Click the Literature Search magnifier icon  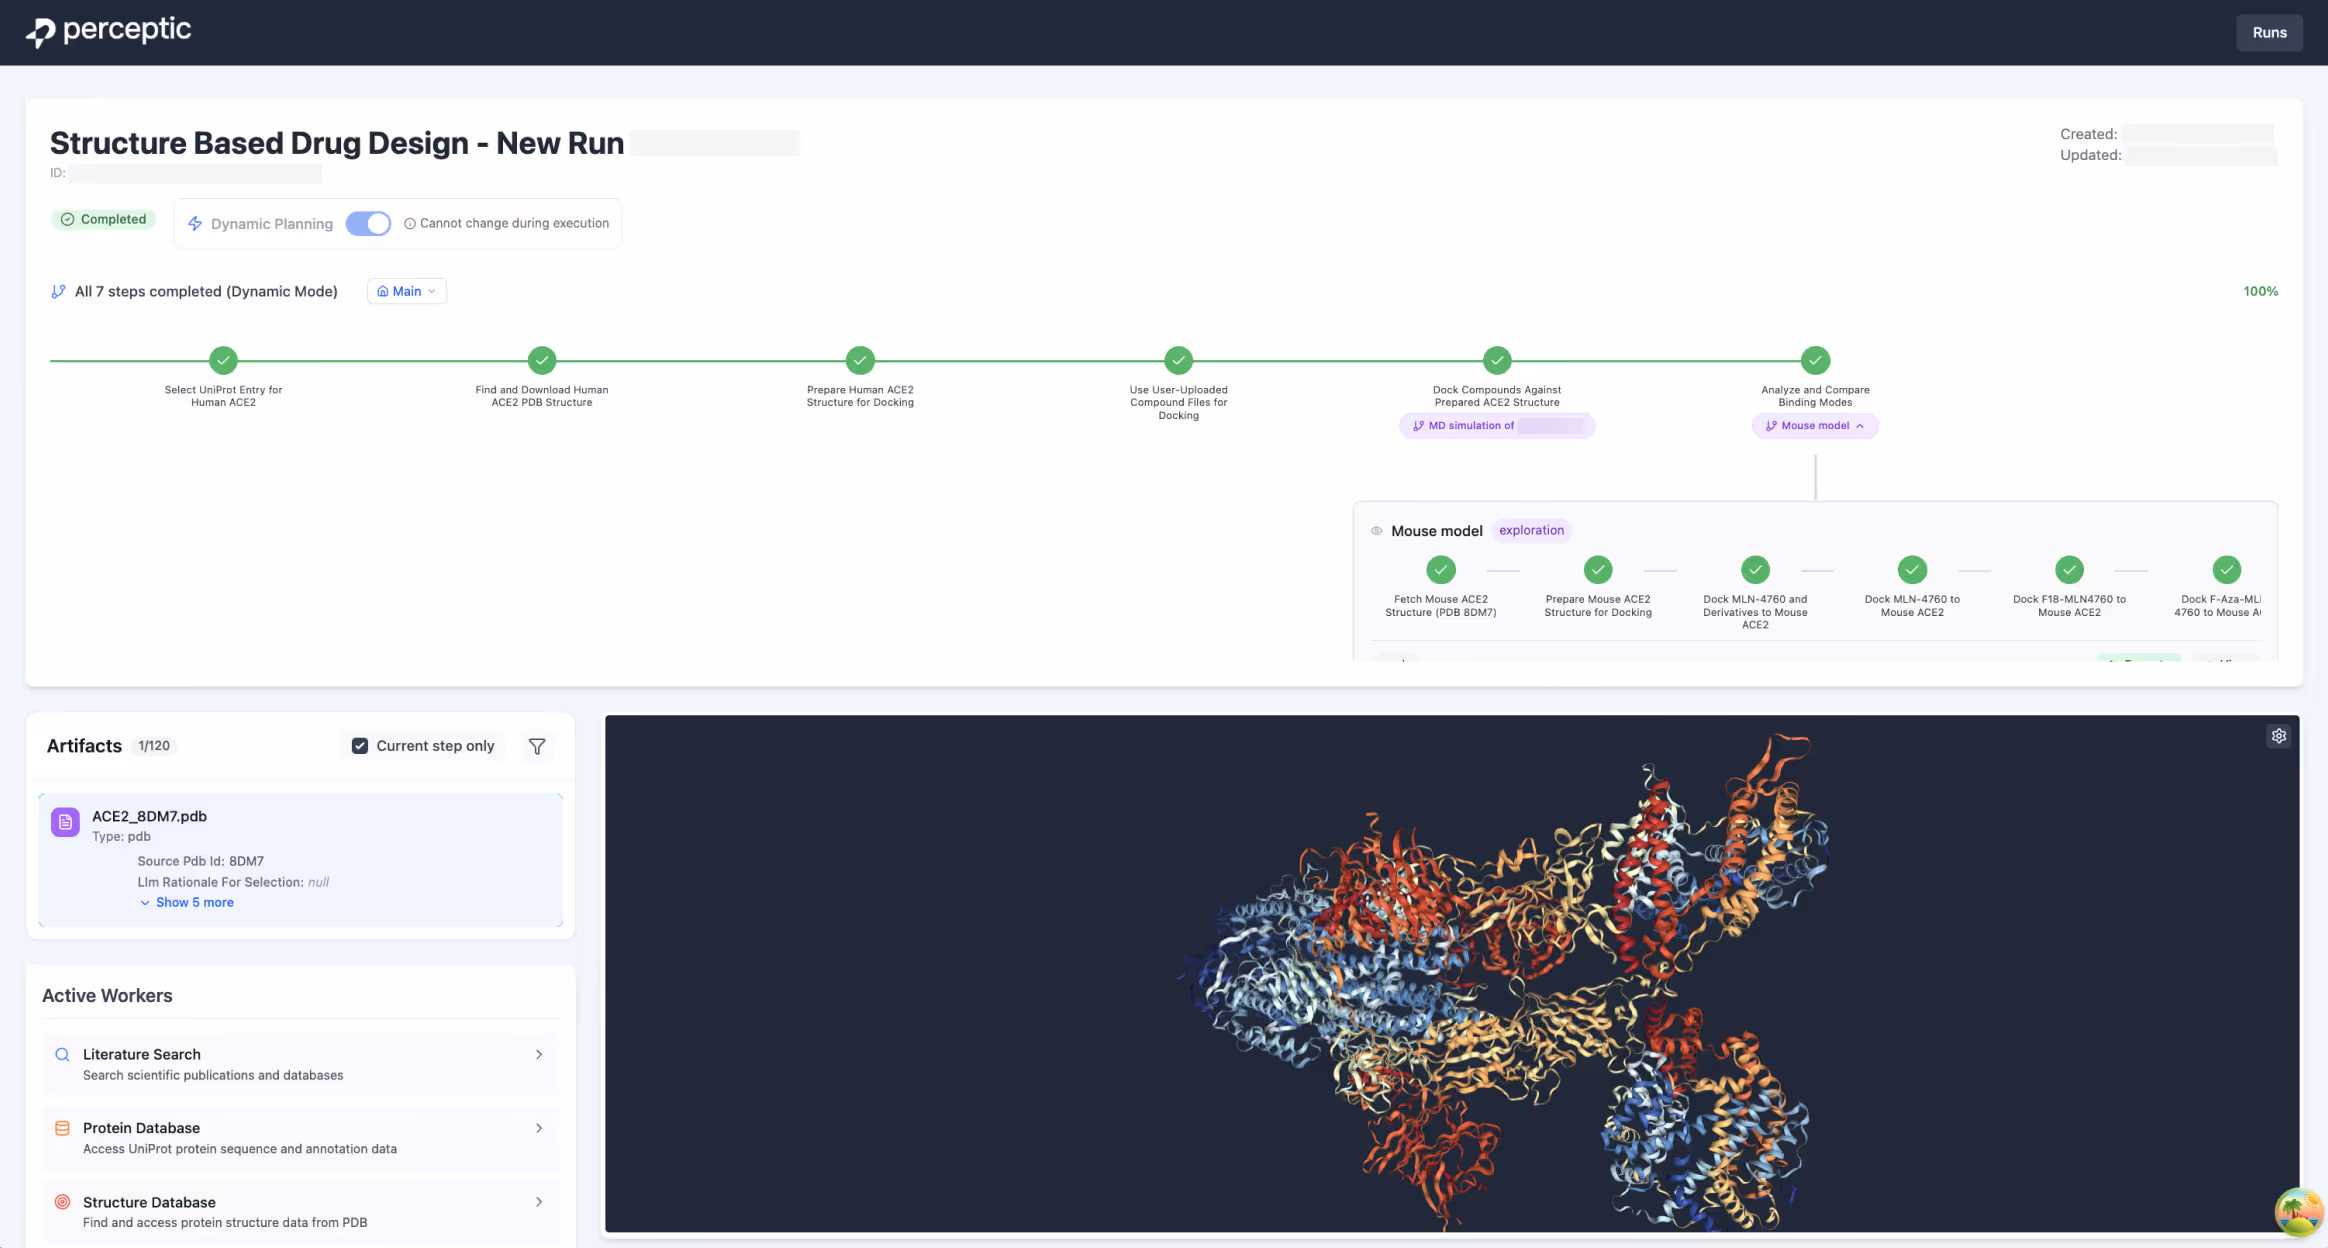point(62,1054)
